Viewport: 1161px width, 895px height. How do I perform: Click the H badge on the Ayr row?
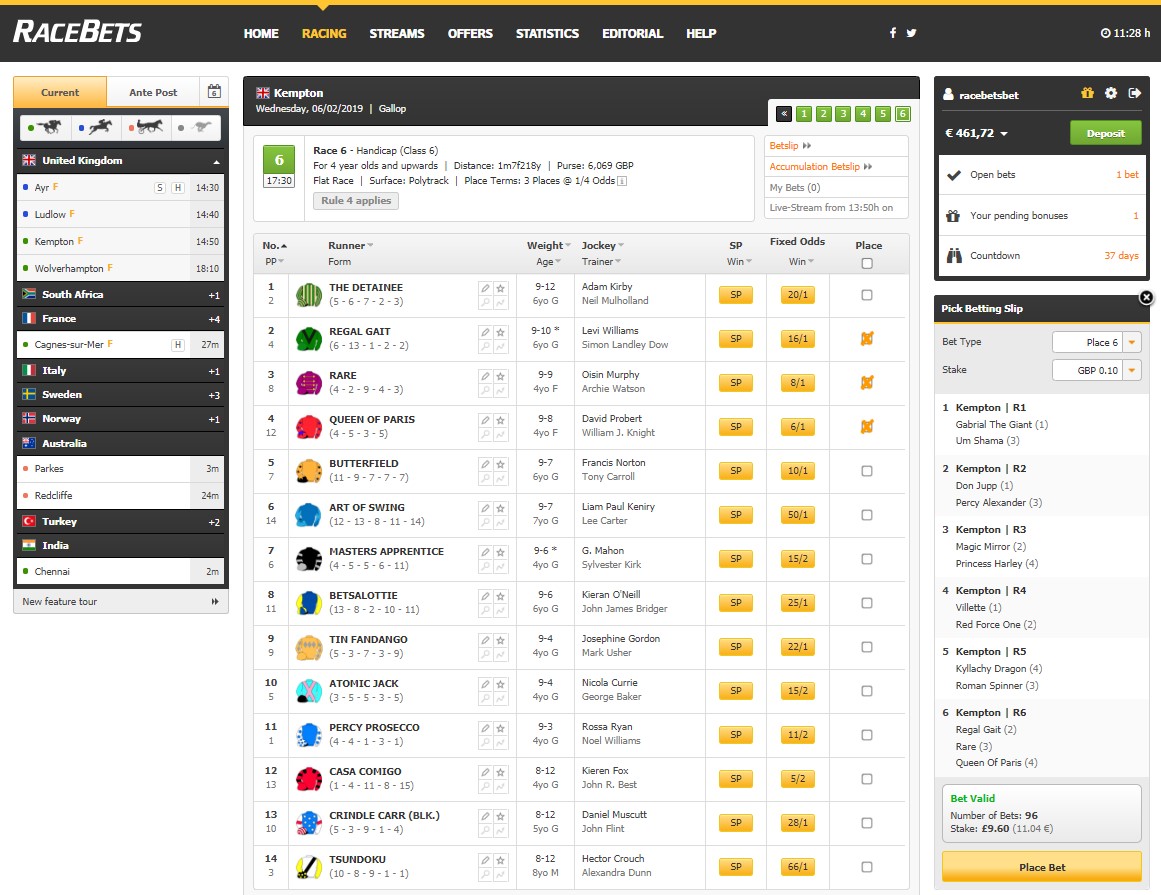[178, 188]
